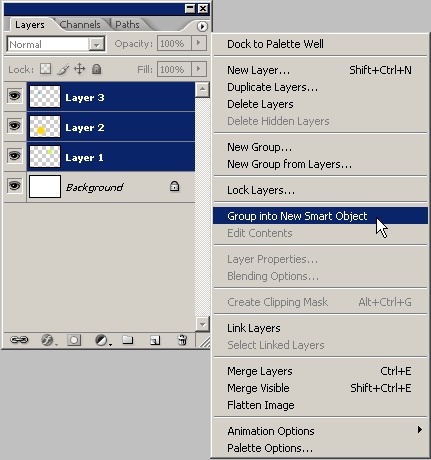Click the trash delete layer icon
The image size is (431, 460).
(182, 340)
